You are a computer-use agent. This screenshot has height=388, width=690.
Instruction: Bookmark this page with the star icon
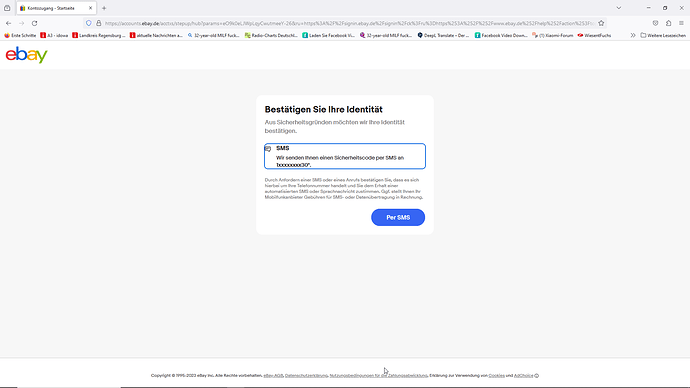pyautogui.click(x=601, y=23)
